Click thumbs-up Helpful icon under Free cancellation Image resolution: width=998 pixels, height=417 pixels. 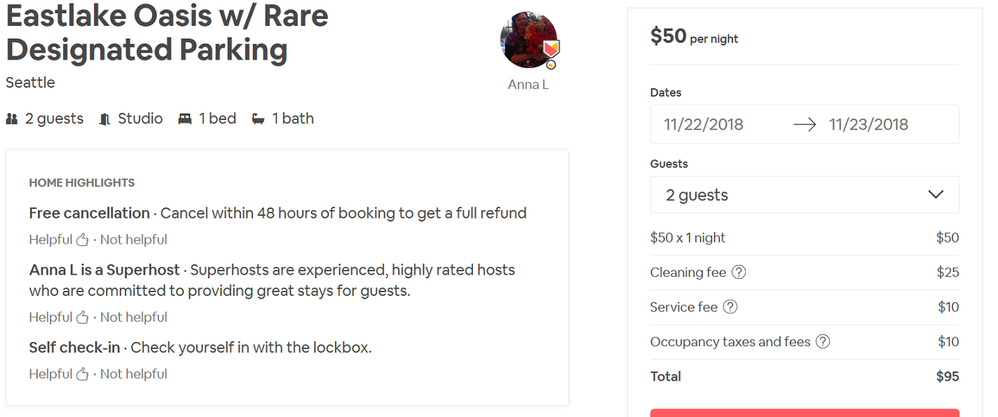[x=83, y=239]
